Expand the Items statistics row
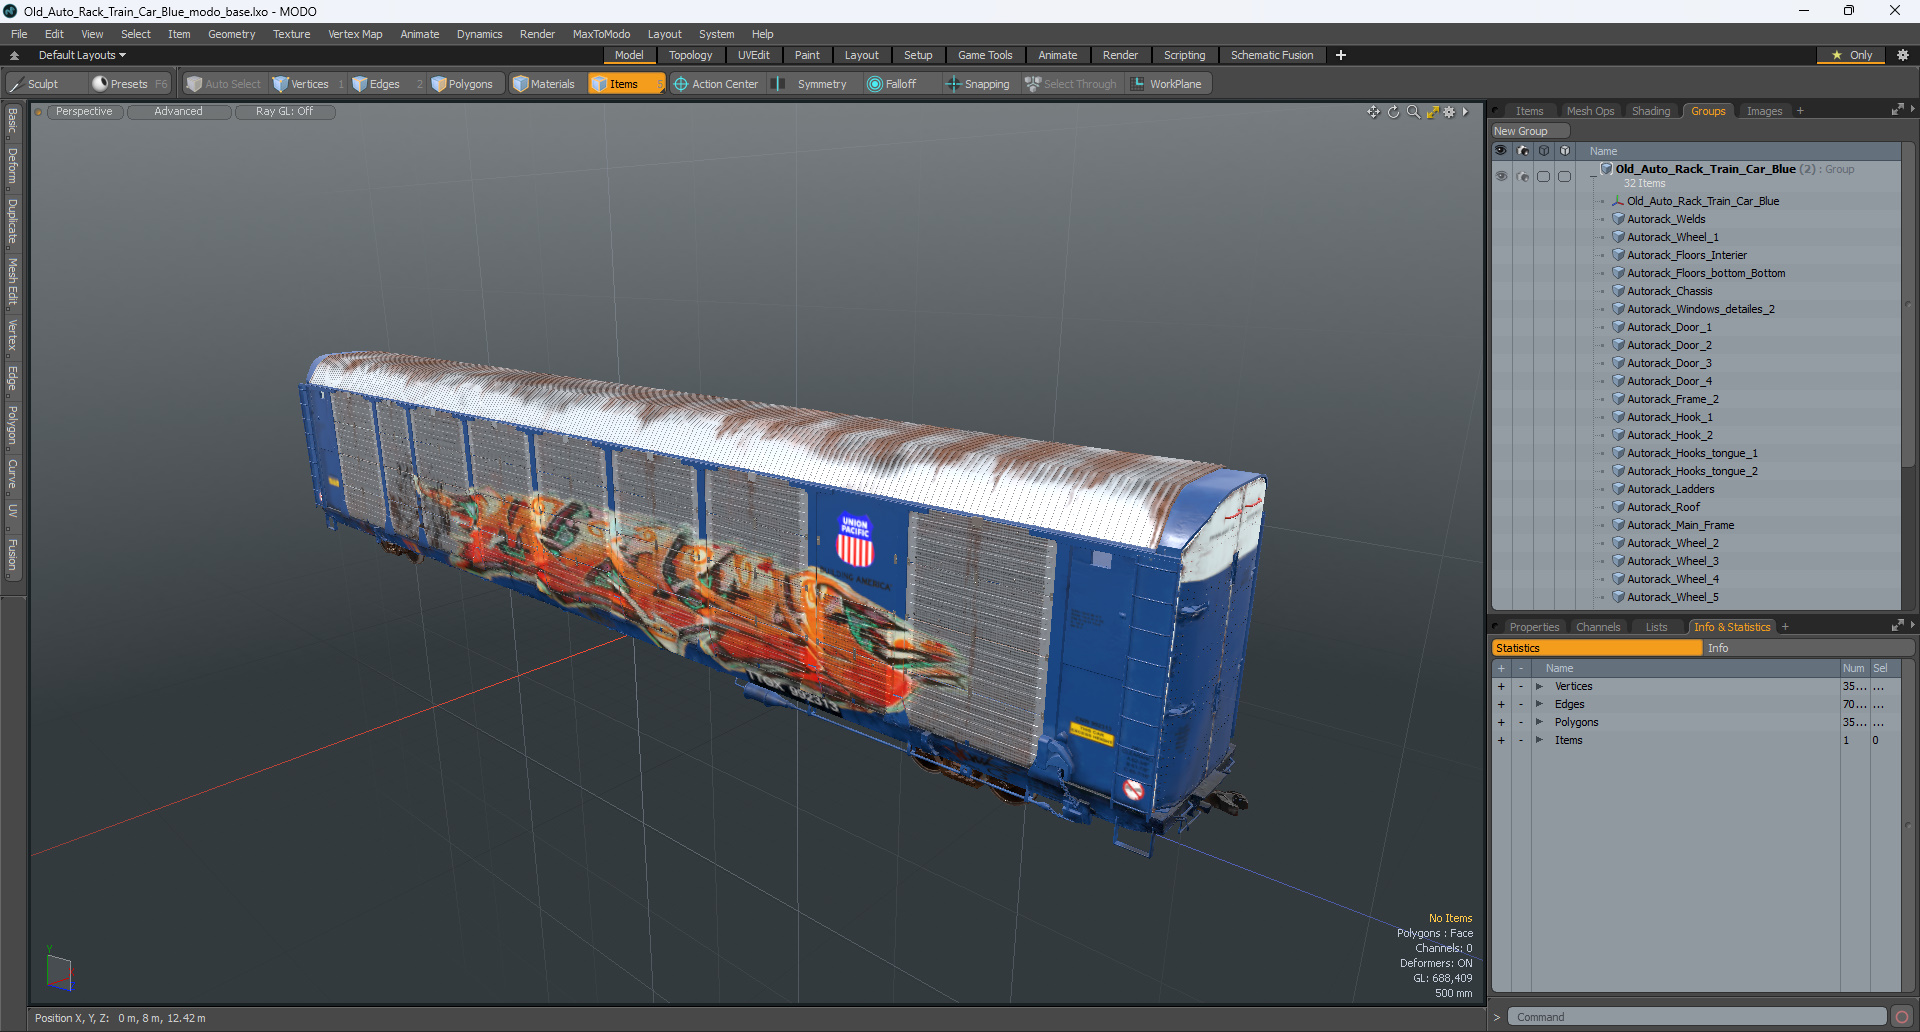Viewport: 1920px width, 1032px height. pyautogui.click(x=1539, y=740)
